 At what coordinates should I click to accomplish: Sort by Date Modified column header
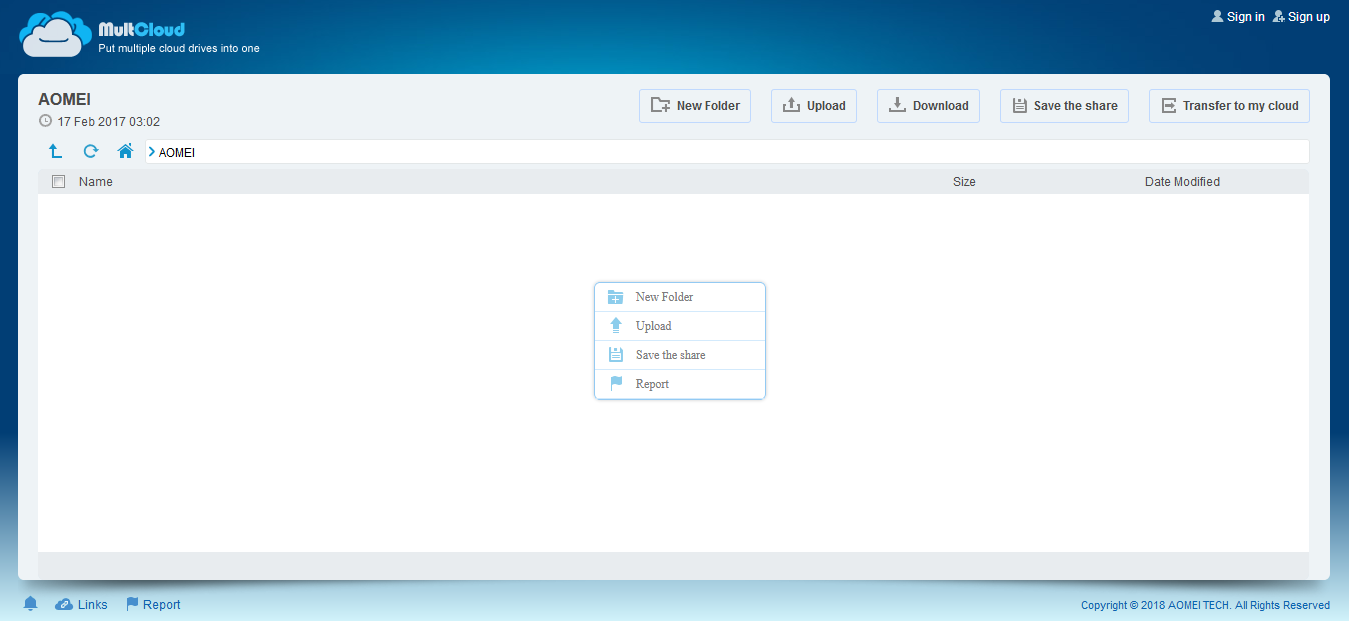click(1182, 182)
